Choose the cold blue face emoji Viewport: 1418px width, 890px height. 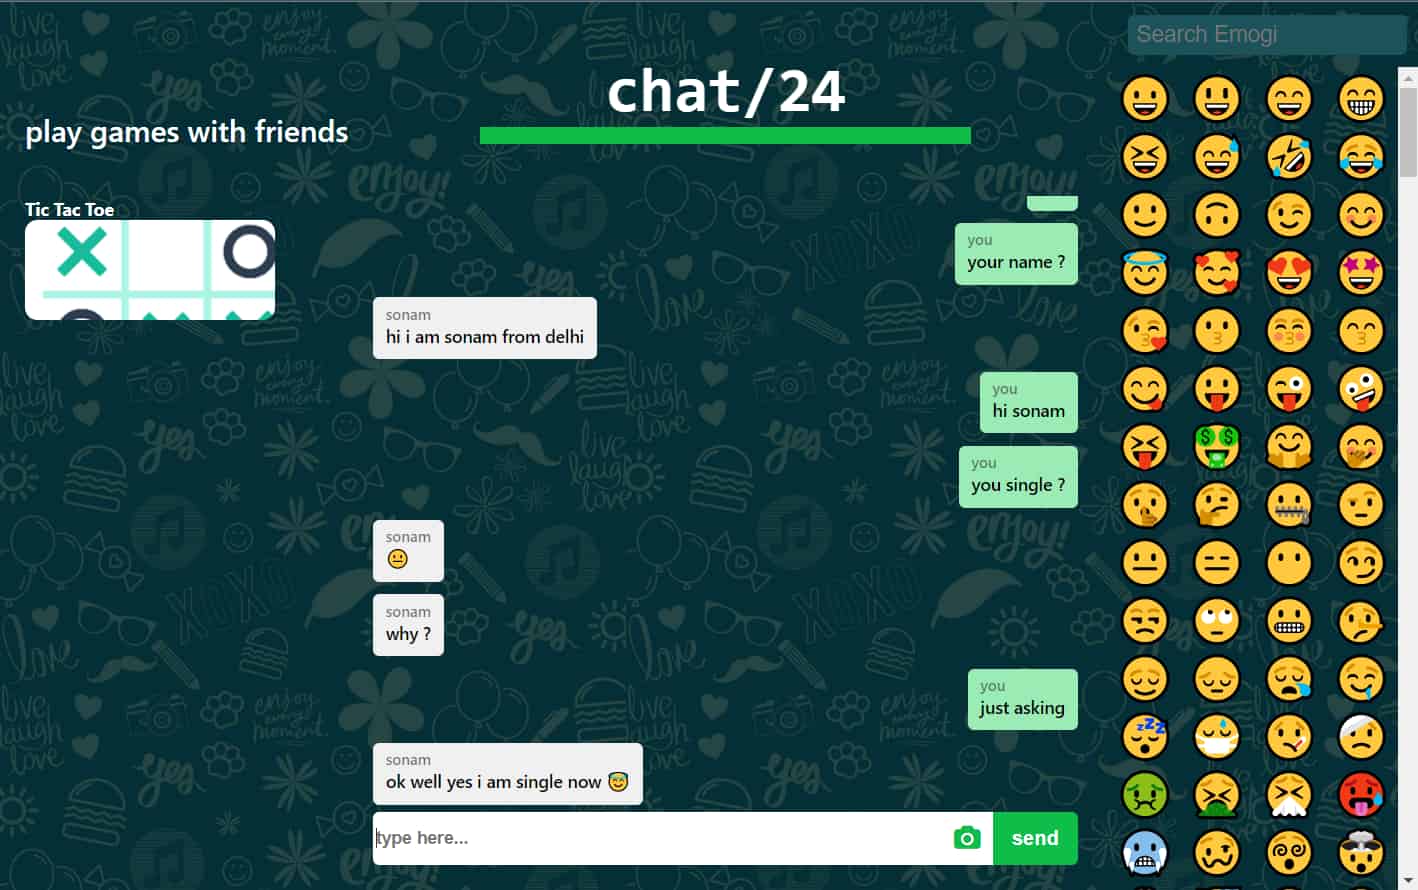(1145, 853)
